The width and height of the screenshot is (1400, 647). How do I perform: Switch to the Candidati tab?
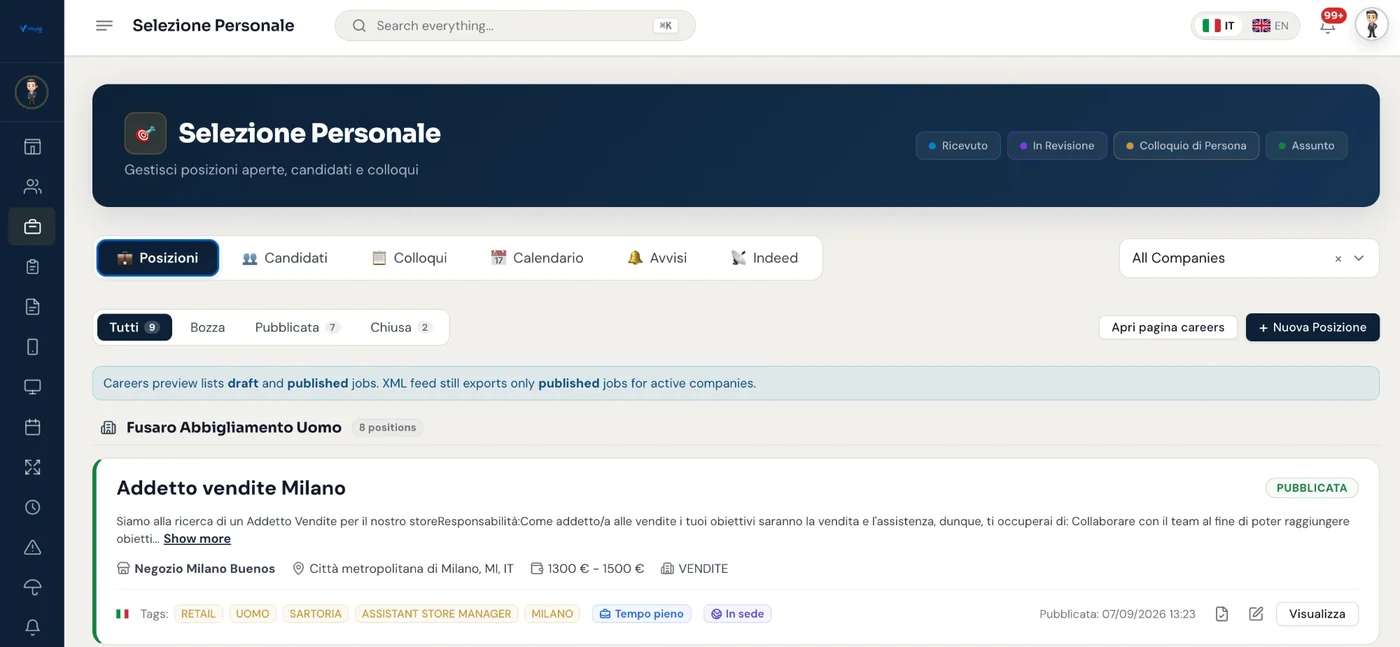[285, 258]
